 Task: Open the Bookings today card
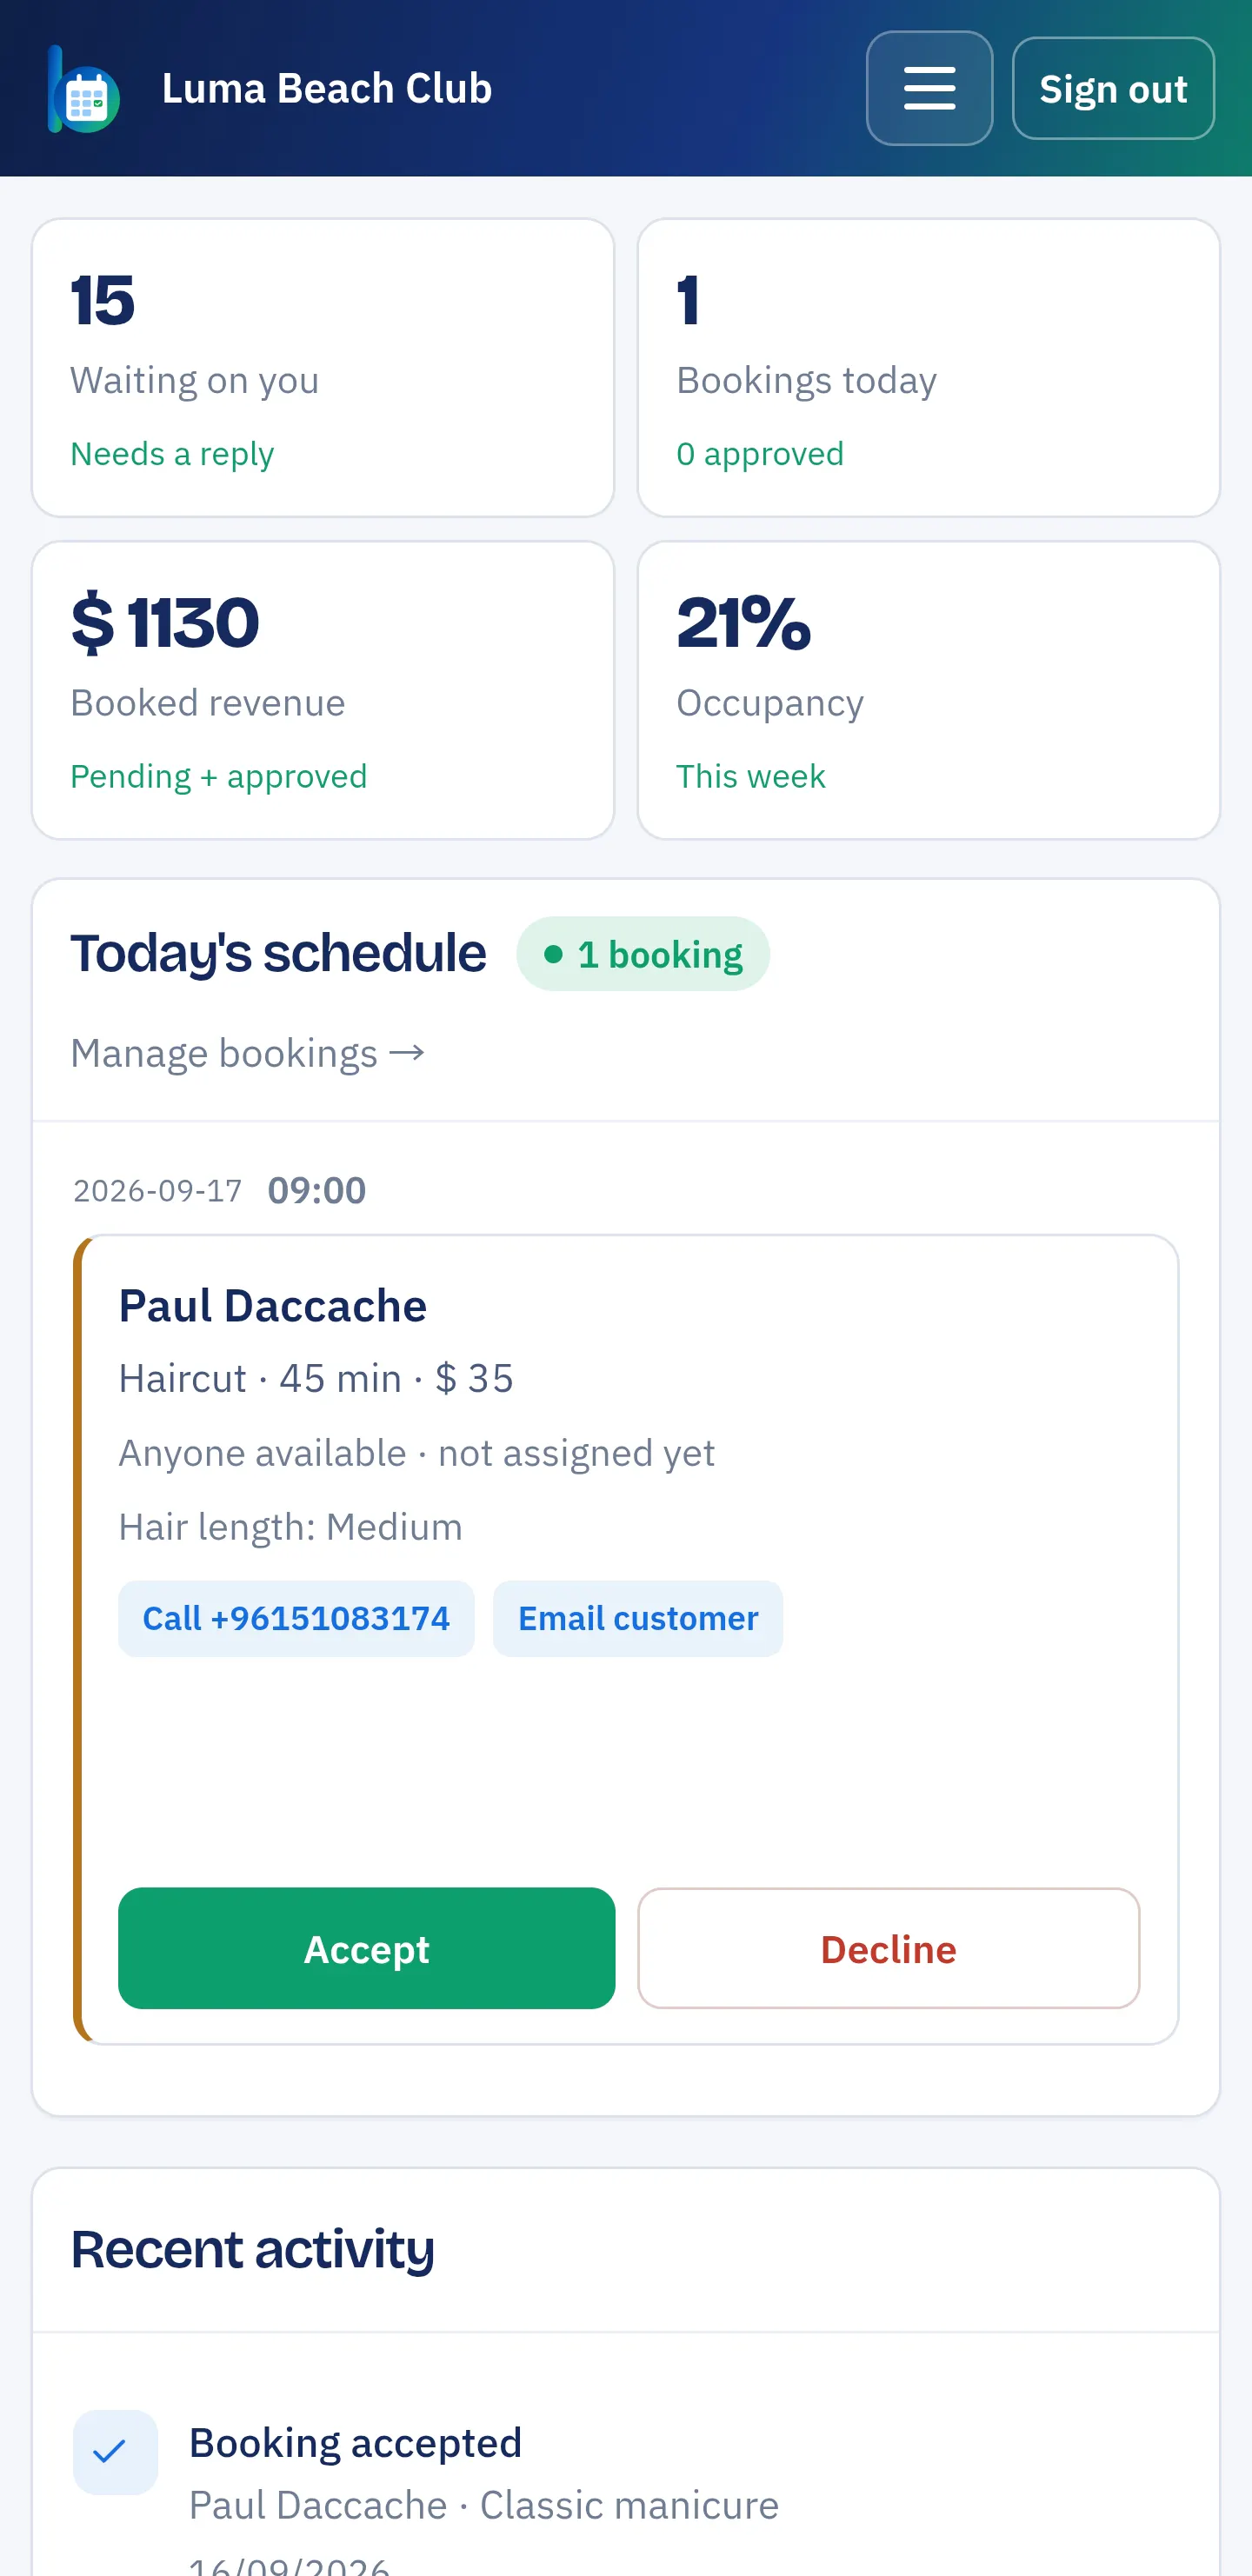point(929,368)
